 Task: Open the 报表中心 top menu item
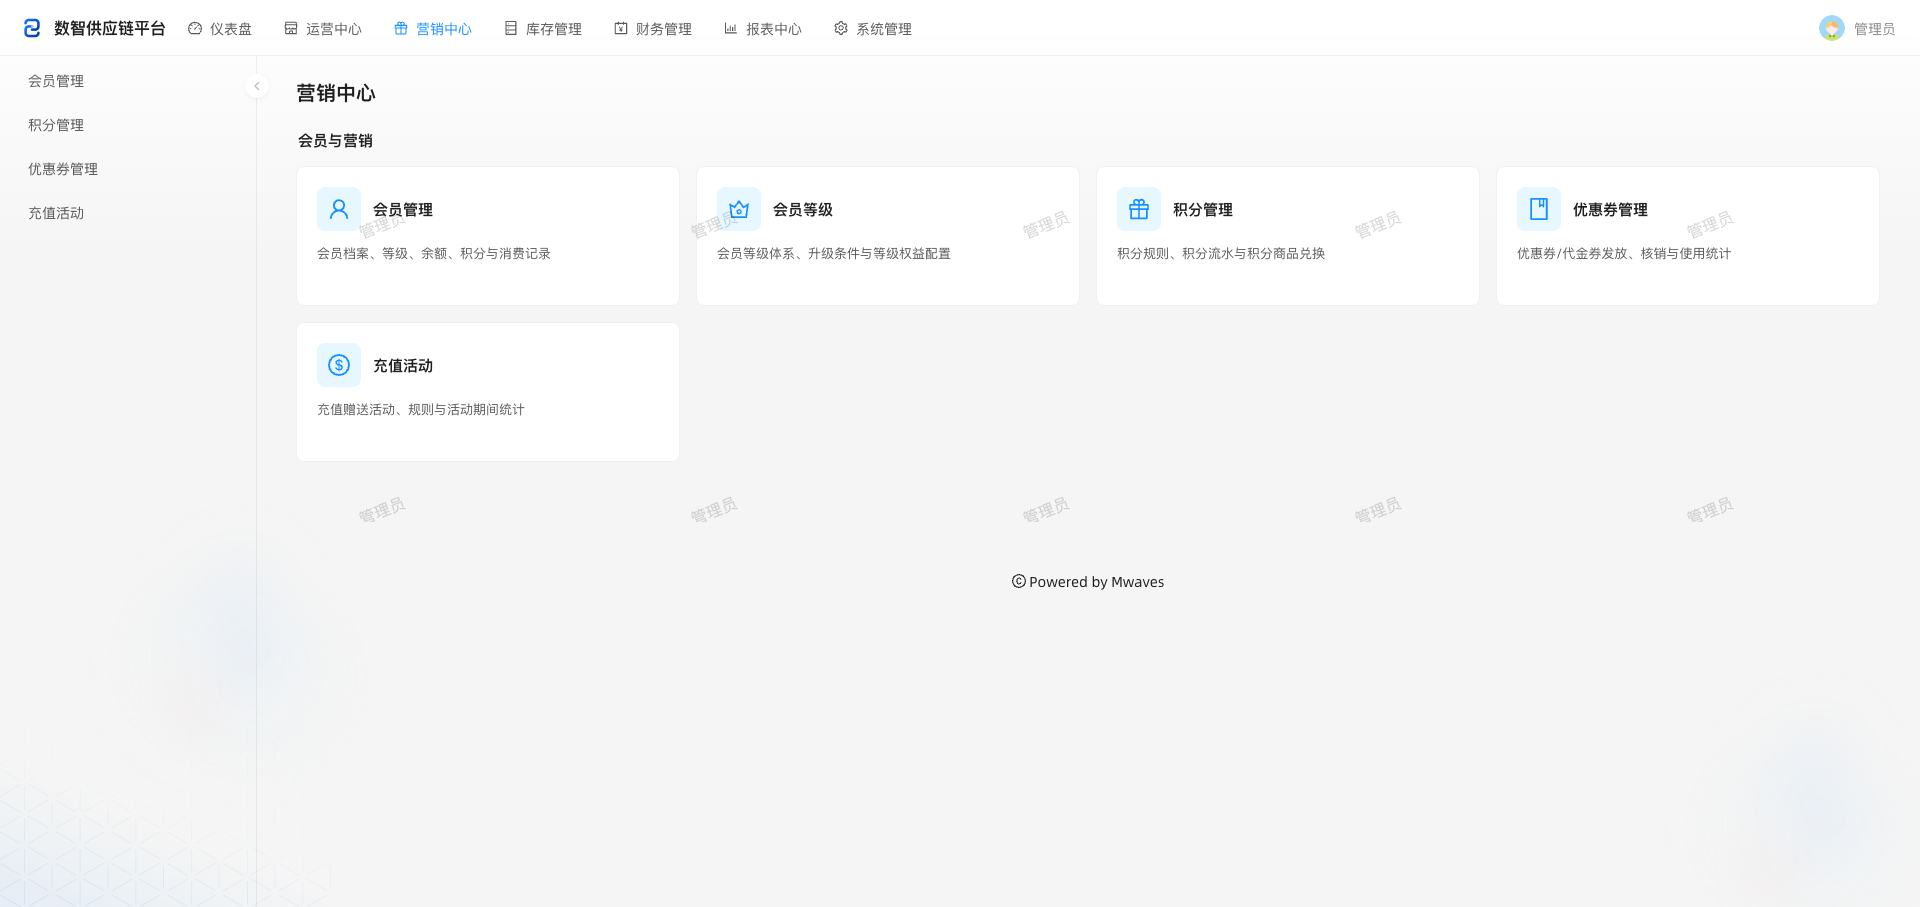click(x=763, y=28)
